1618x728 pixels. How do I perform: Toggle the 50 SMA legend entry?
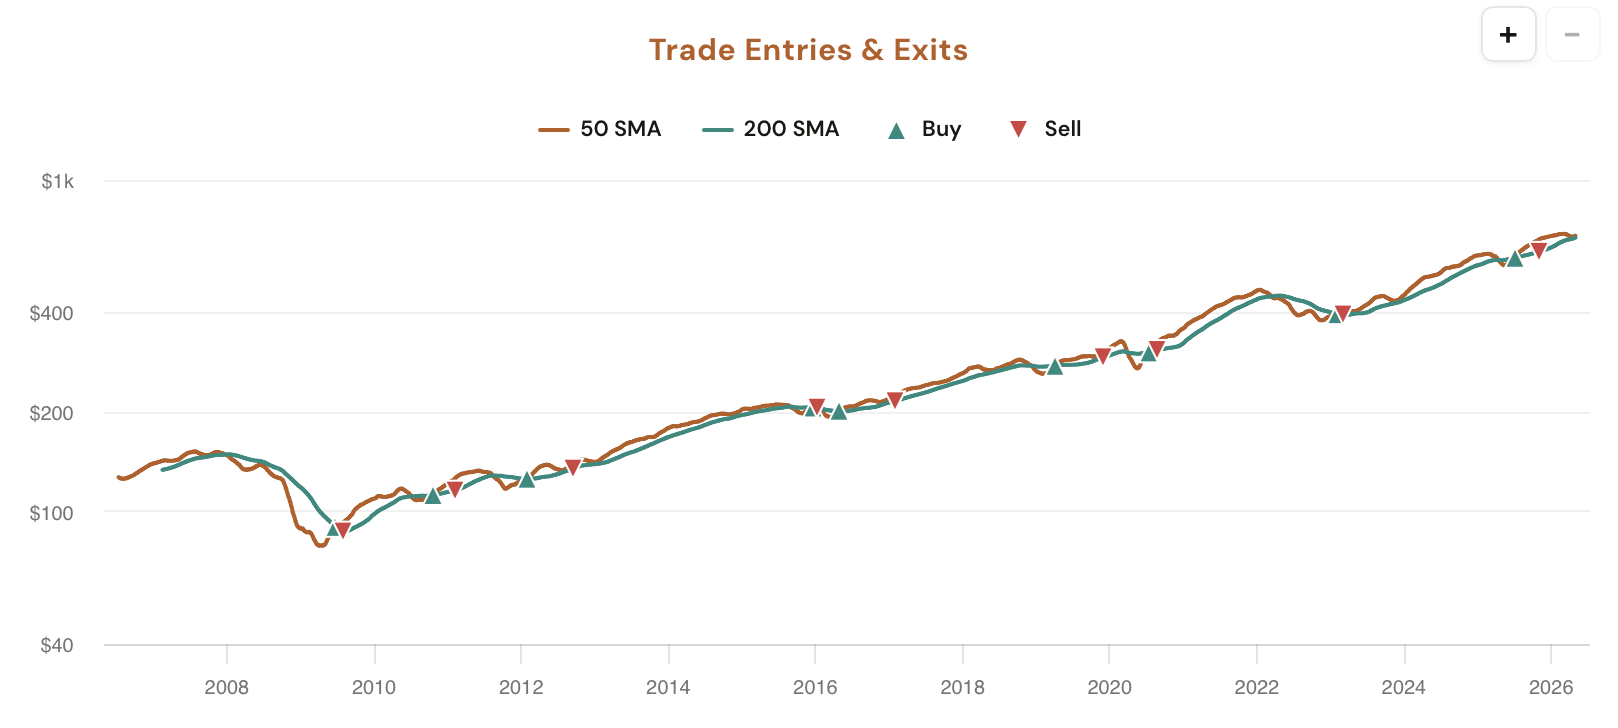click(620, 128)
